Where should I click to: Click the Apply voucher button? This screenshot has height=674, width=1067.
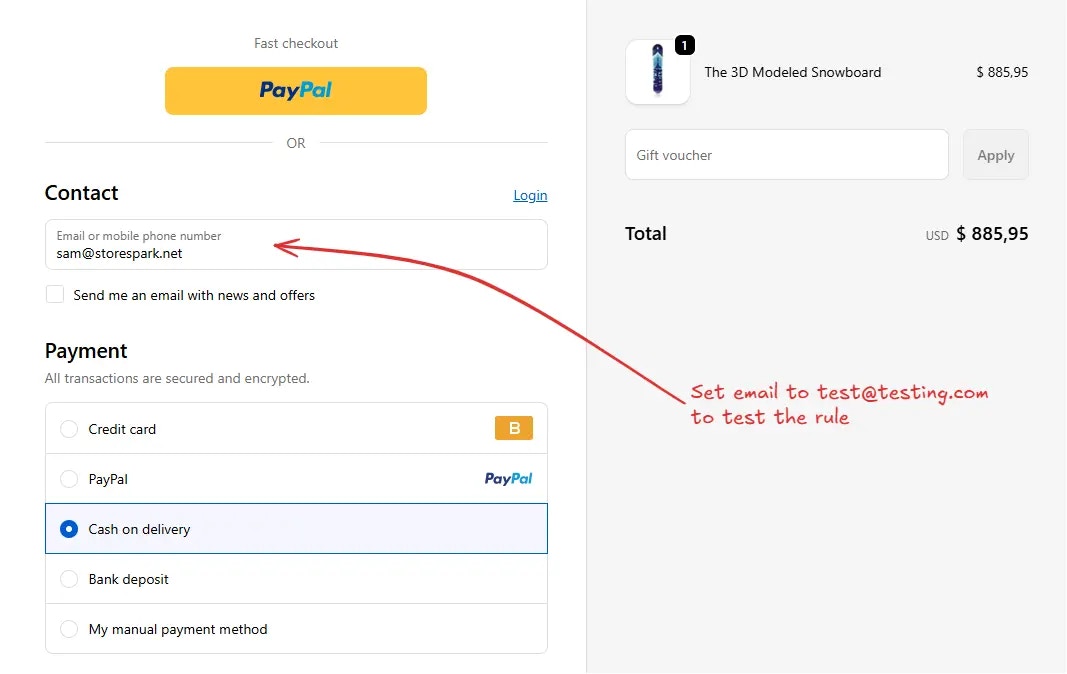[x=996, y=155]
